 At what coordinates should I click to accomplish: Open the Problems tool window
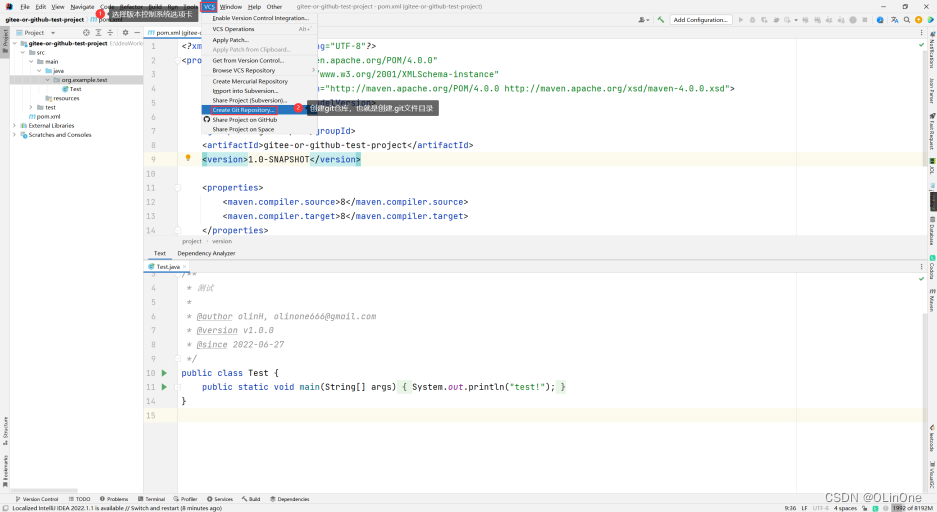114,499
